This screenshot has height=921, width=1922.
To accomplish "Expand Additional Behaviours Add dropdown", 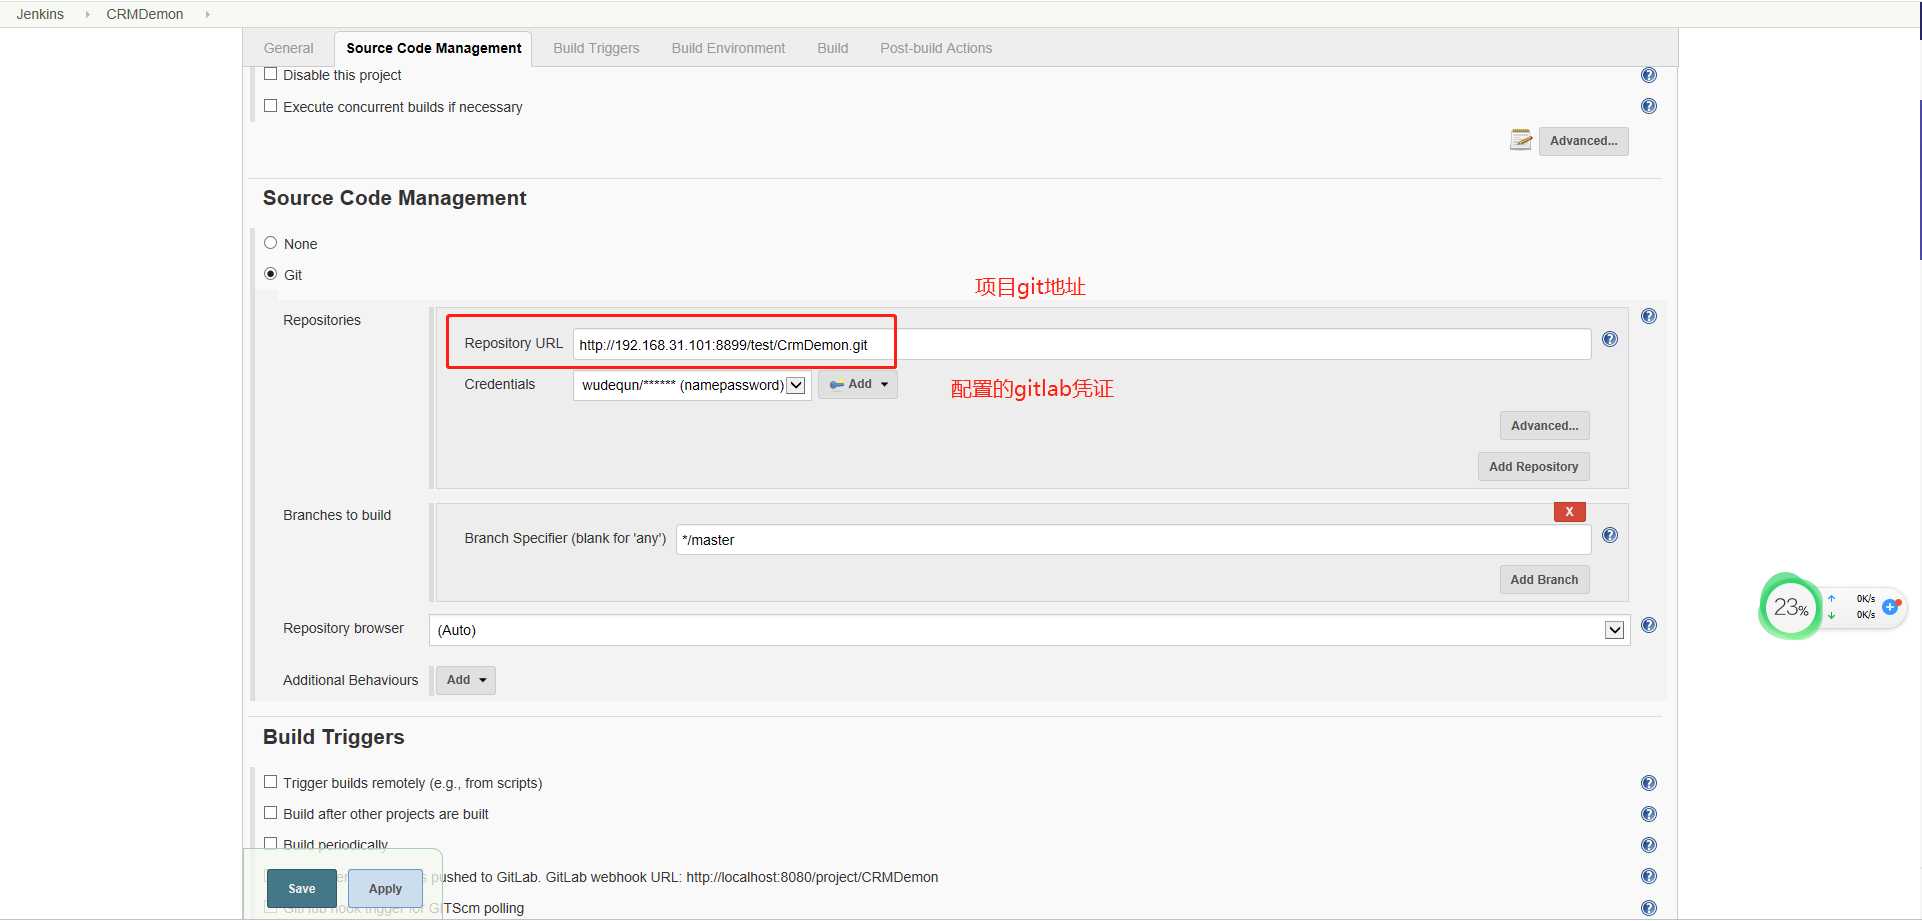I will [x=466, y=680].
